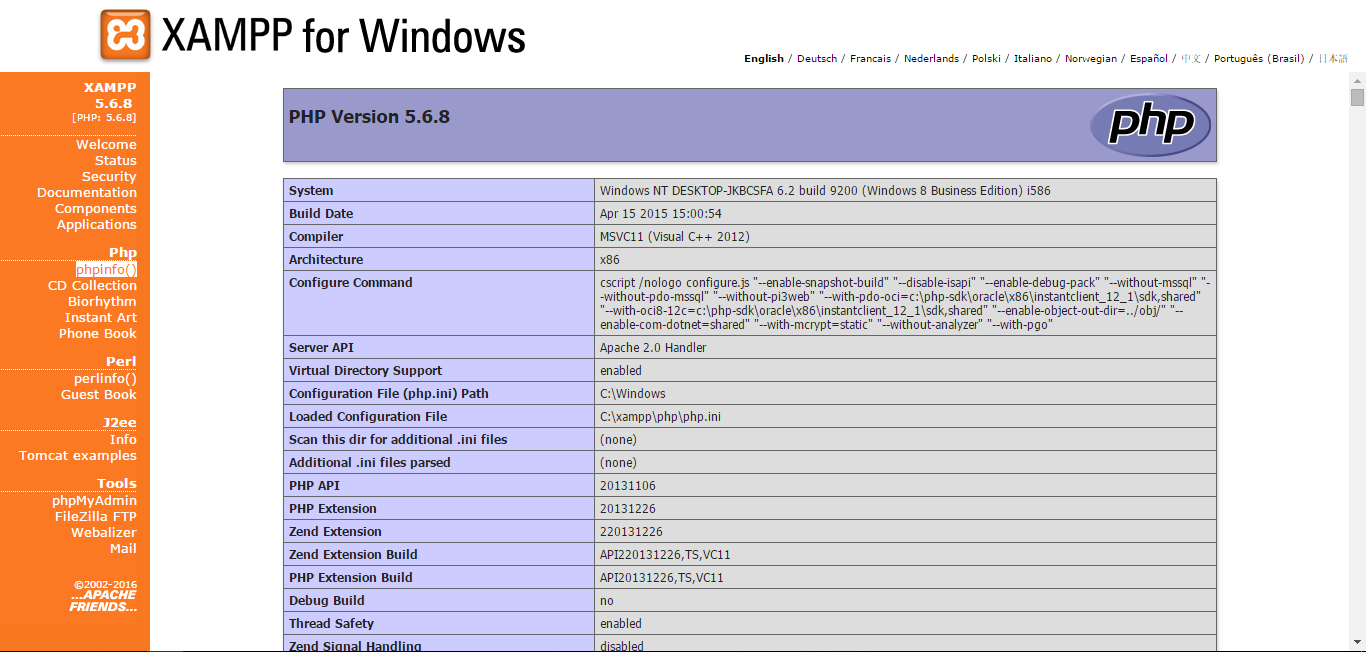
Task: Open the CD Collection demo
Action: [x=92, y=286]
